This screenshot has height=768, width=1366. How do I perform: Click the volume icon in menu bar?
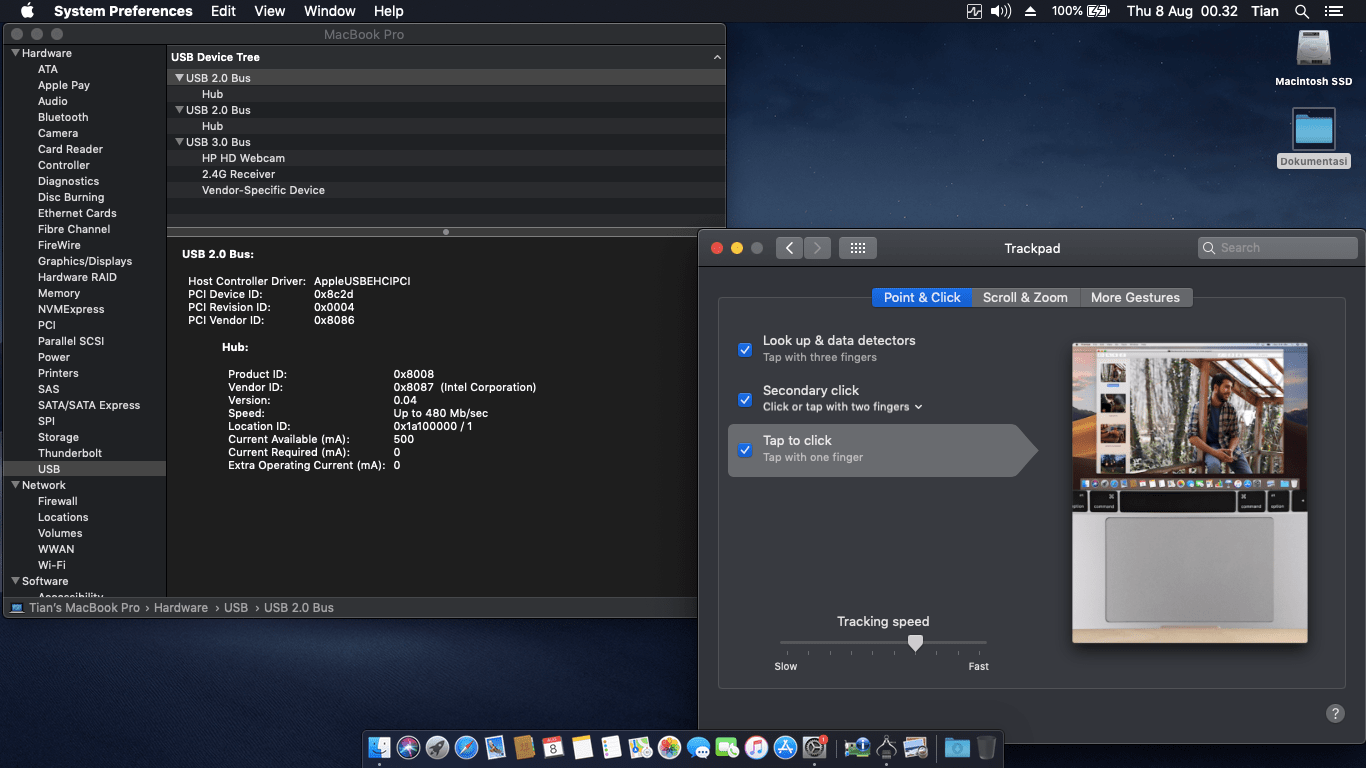pyautogui.click(x=1001, y=11)
